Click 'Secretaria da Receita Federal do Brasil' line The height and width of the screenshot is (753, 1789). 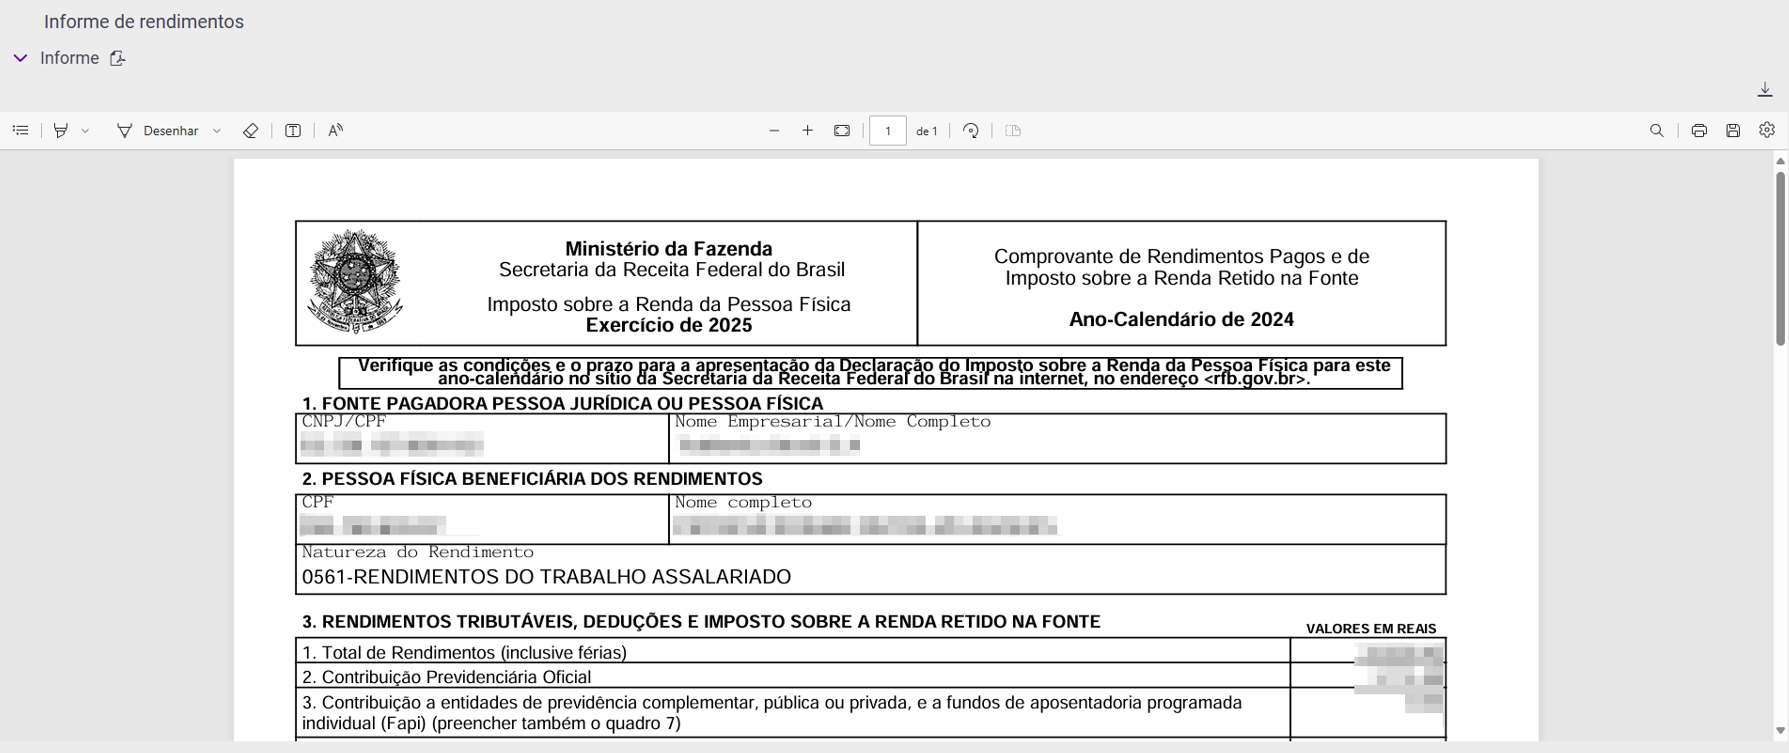[672, 270]
